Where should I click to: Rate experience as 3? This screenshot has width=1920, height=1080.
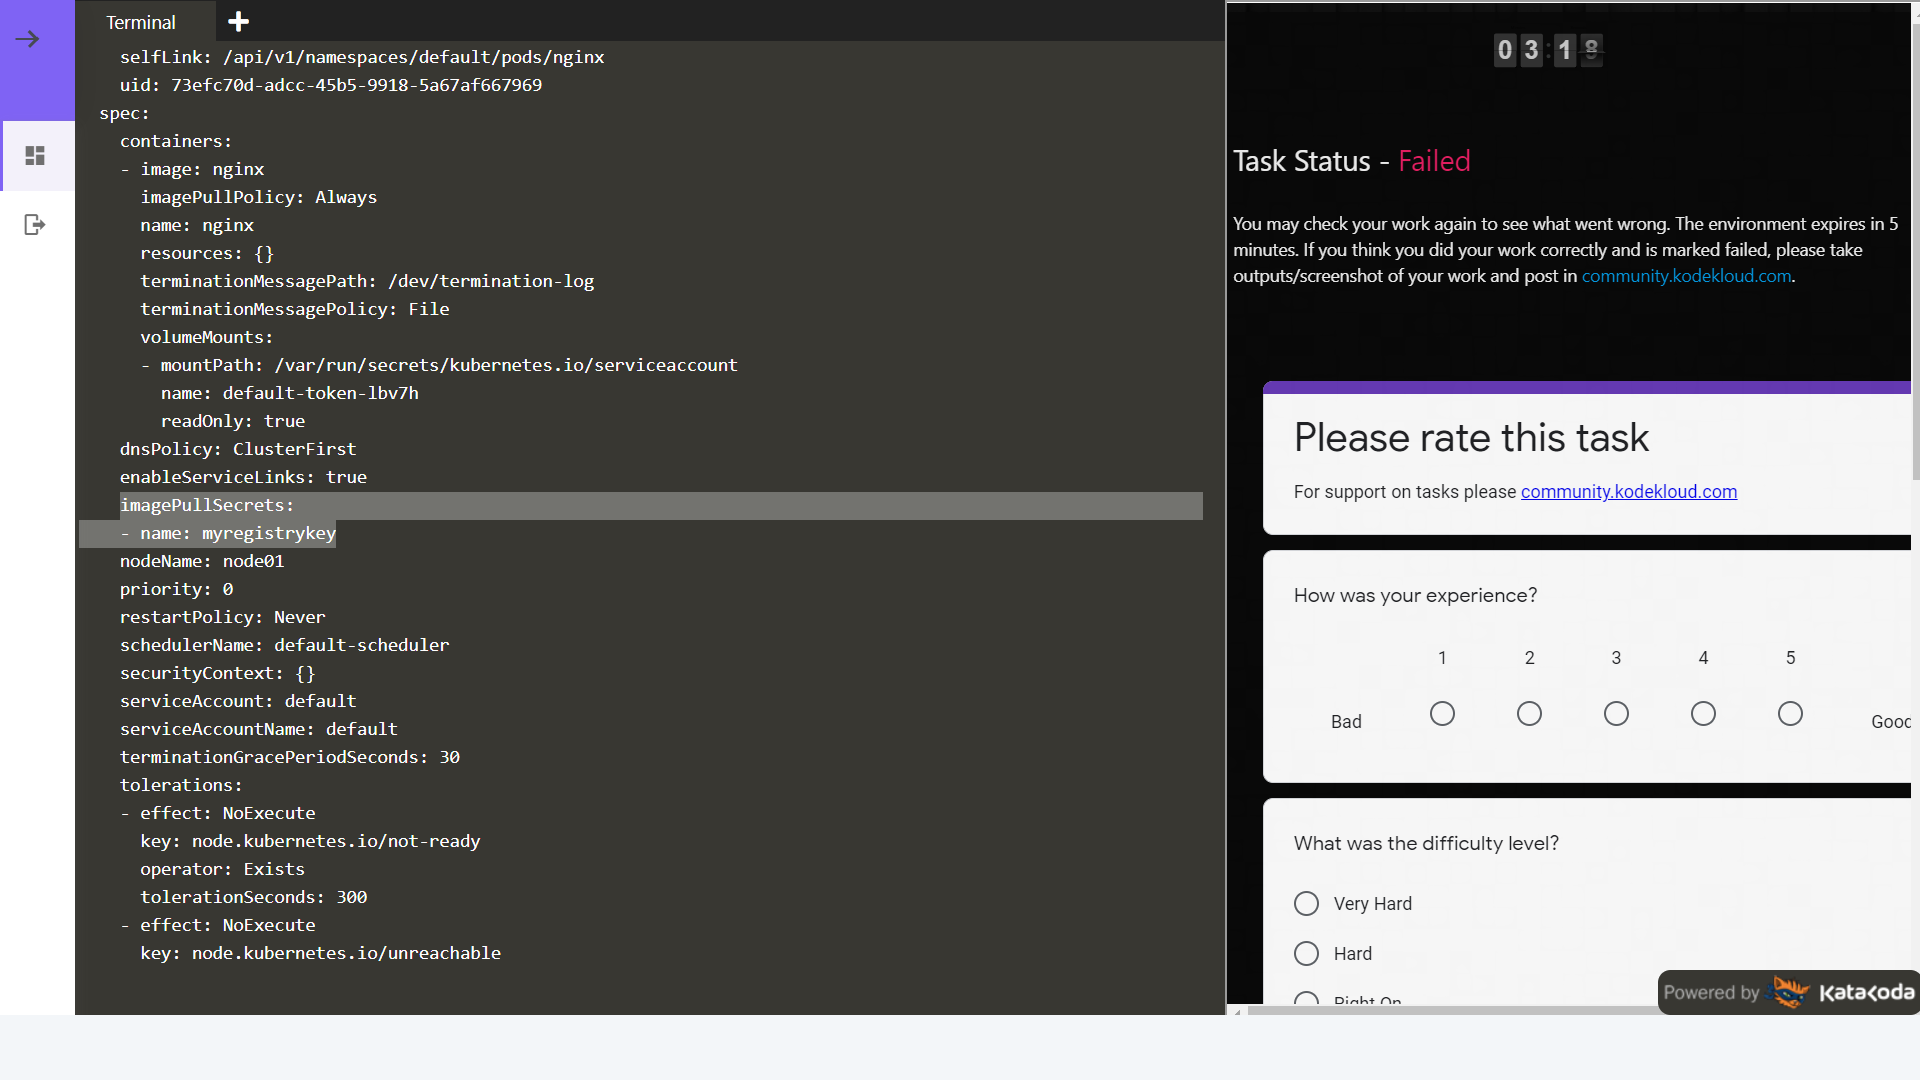click(1616, 714)
